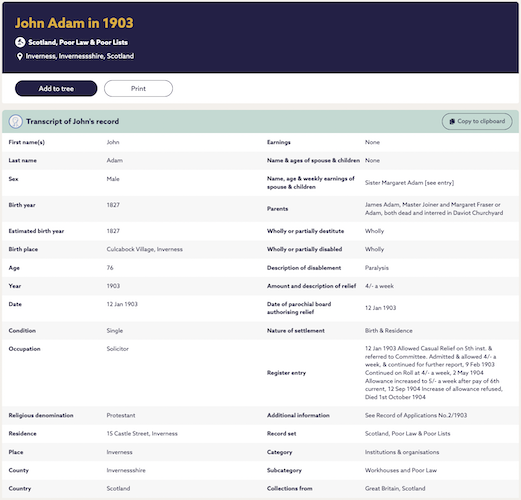Click 'See Record of Applications No.2/1903'
521x500 pixels.
[x=416, y=415]
